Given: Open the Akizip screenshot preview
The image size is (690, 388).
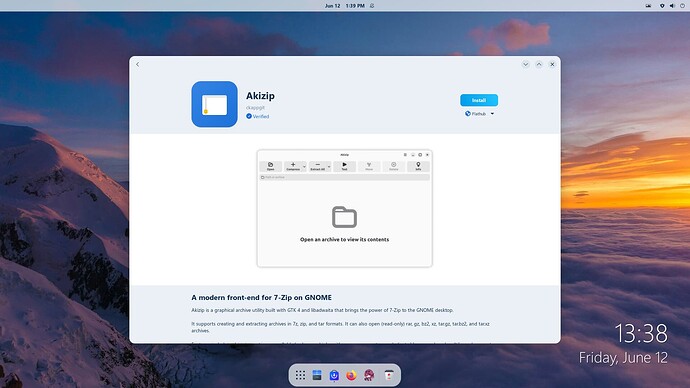Looking at the screenshot, I should (x=345, y=209).
